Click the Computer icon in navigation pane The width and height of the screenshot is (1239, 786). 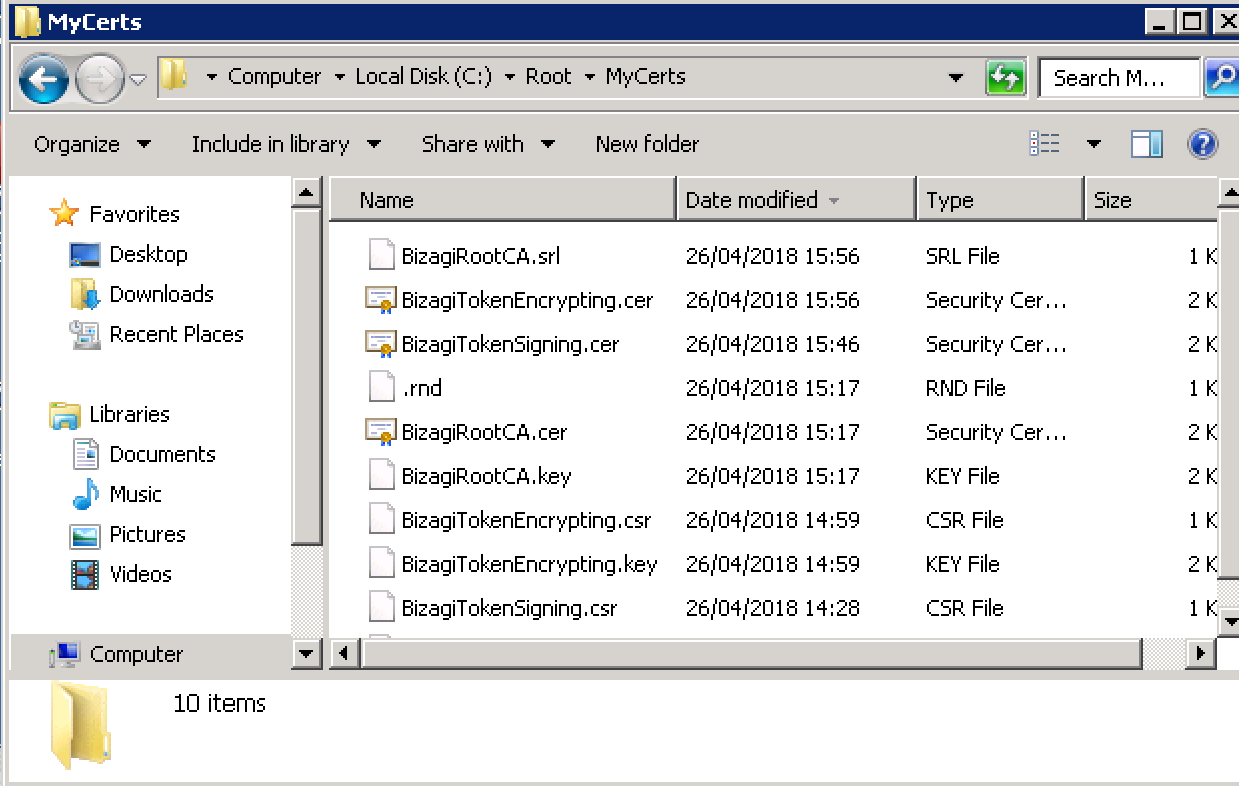(x=65, y=655)
